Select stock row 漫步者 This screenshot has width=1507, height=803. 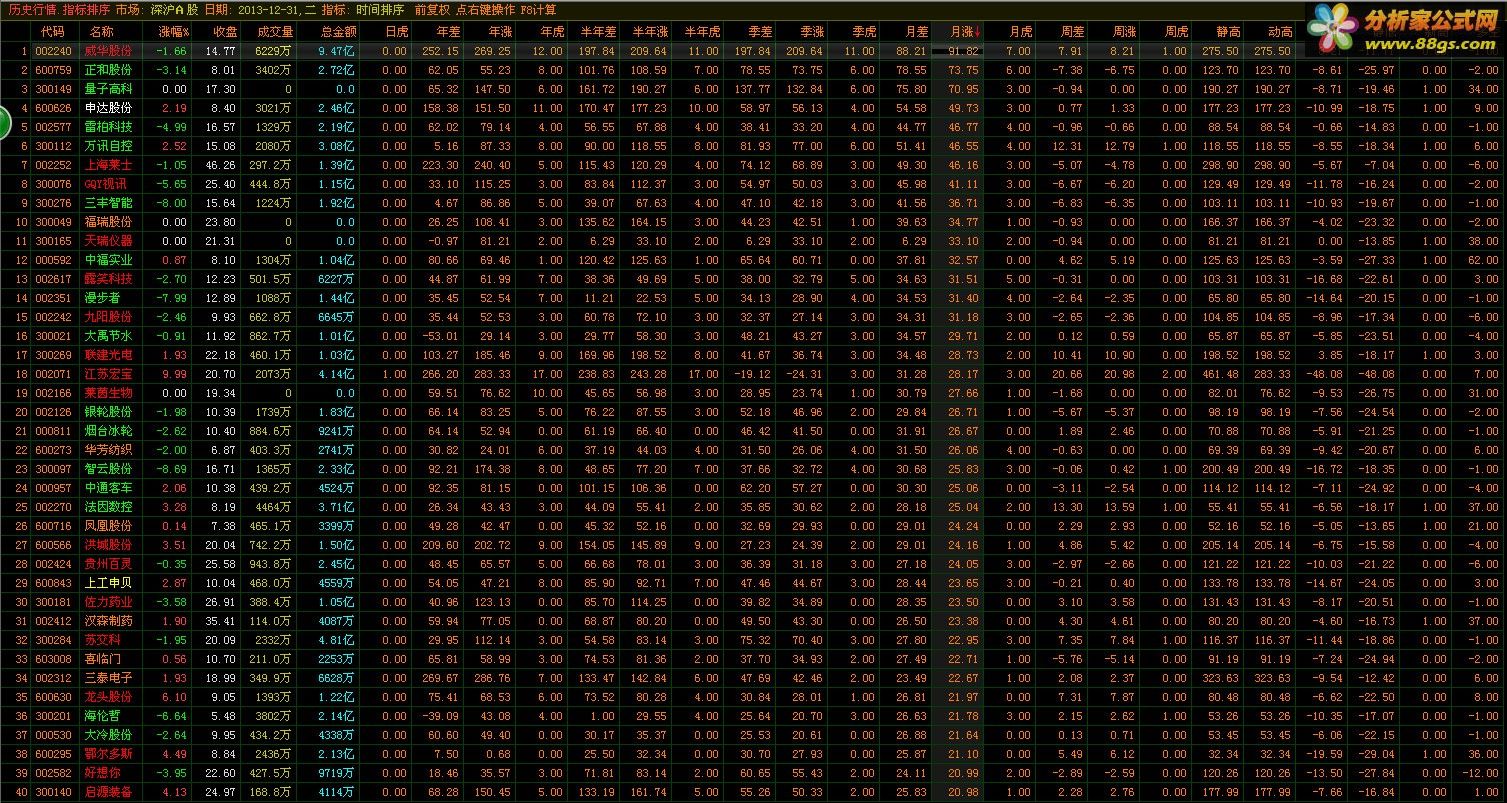(x=753, y=298)
